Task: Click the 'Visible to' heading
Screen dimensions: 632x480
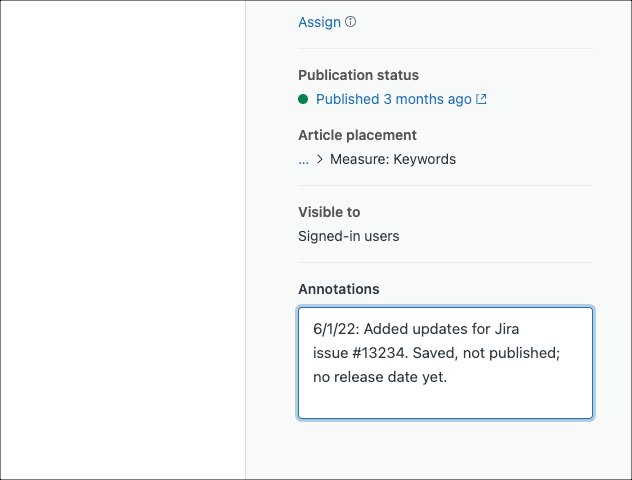Action: tap(329, 212)
